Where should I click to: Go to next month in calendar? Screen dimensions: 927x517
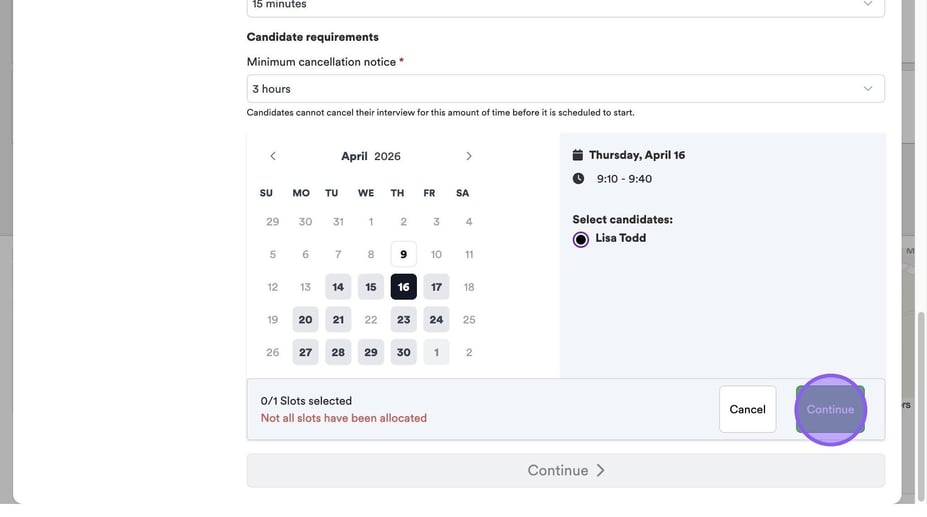469,156
